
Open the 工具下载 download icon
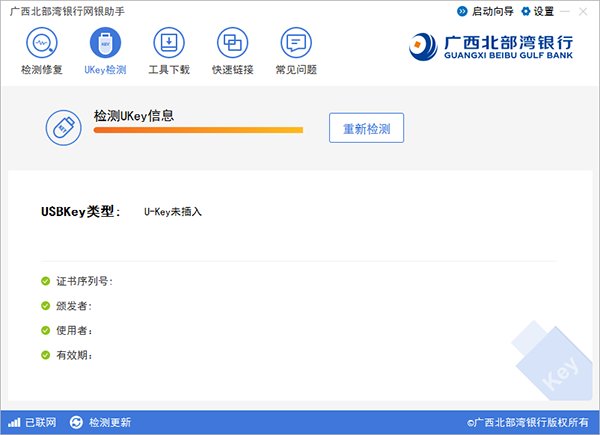pos(169,42)
